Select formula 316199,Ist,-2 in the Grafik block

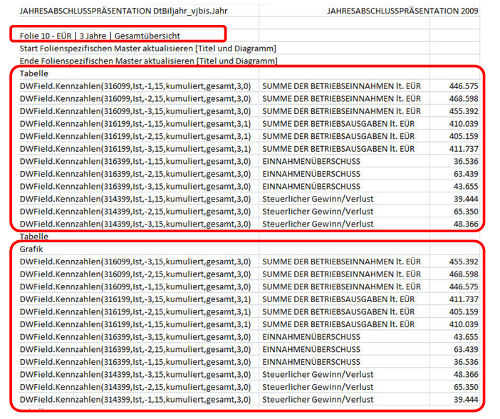coord(135,312)
